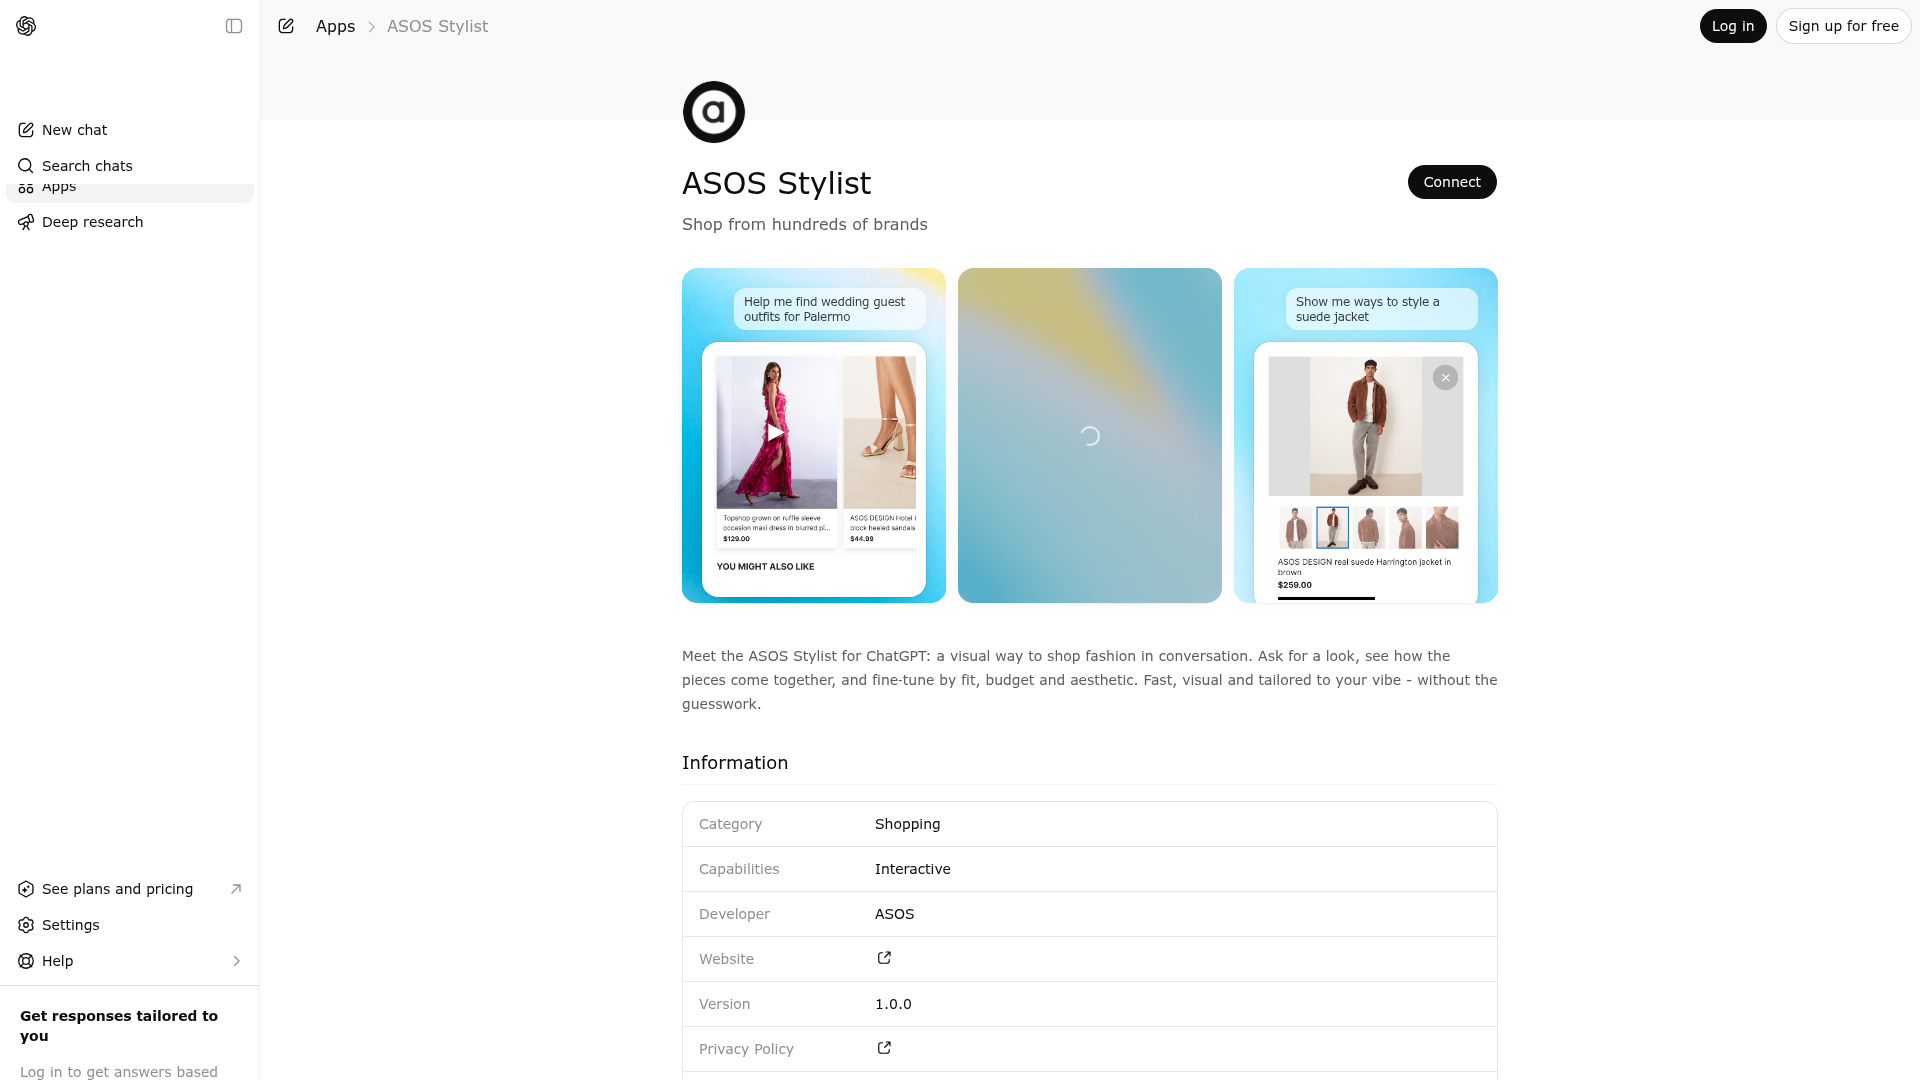Collapse the sidebar with the panel icon
Viewport: 1920px width, 1080px height.
point(234,26)
